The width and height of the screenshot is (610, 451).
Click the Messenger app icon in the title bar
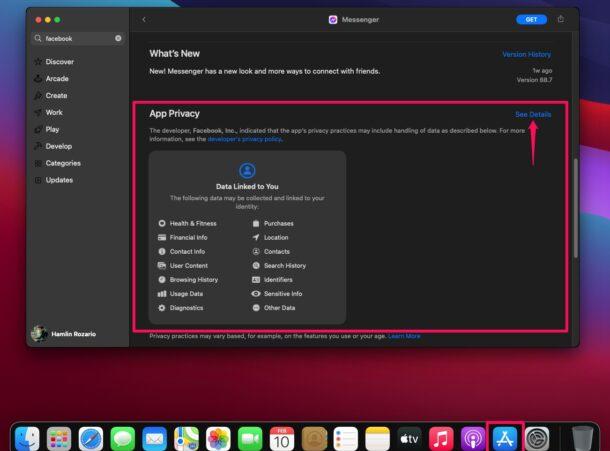click(333, 19)
